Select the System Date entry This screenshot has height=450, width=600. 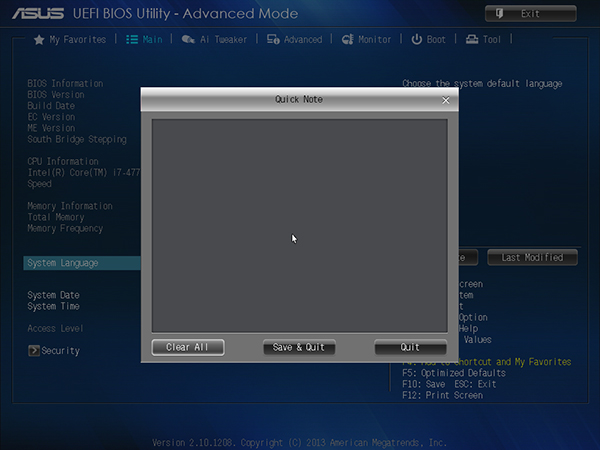pyautogui.click(x=54, y=295)
